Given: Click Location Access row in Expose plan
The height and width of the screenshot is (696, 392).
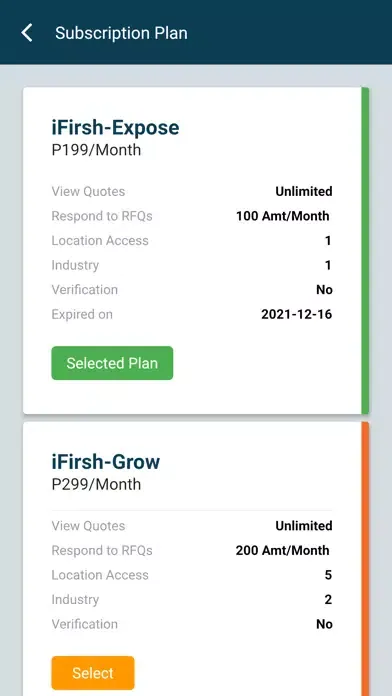Looking at the screenshot, I should (192, 241).
